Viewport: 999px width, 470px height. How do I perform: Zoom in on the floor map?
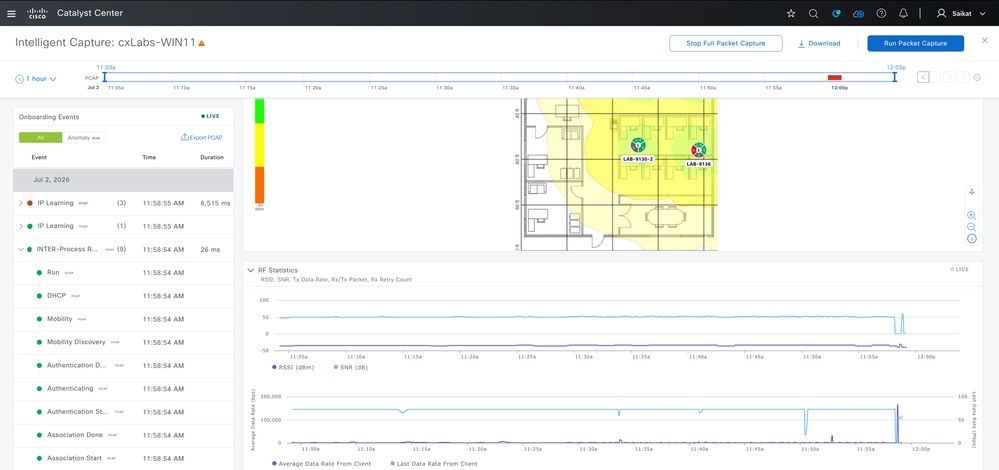(x=972, y=215)
